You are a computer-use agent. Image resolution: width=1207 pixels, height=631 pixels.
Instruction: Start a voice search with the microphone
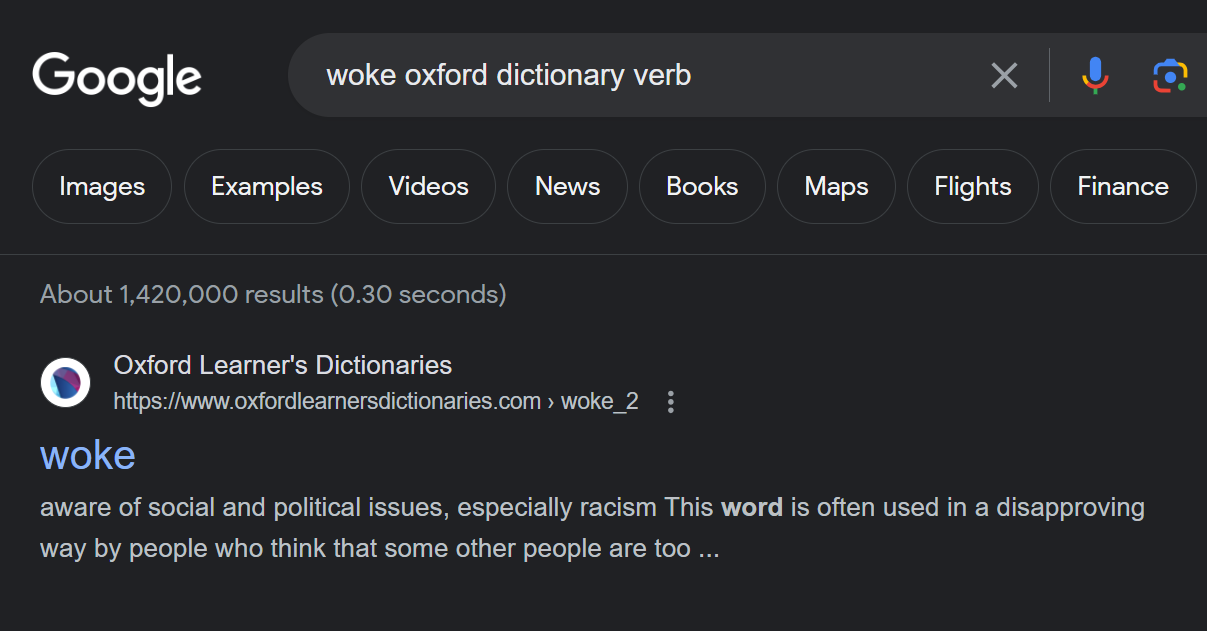[x=1095, y=75]
